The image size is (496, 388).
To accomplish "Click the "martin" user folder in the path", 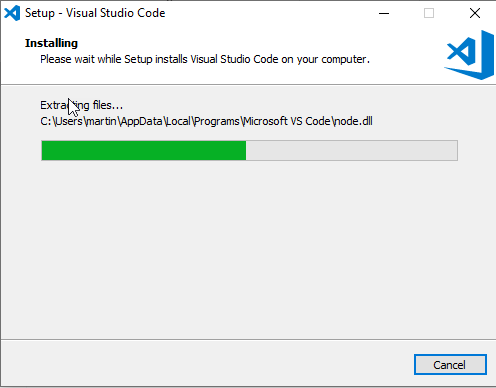I will point(101,121).
